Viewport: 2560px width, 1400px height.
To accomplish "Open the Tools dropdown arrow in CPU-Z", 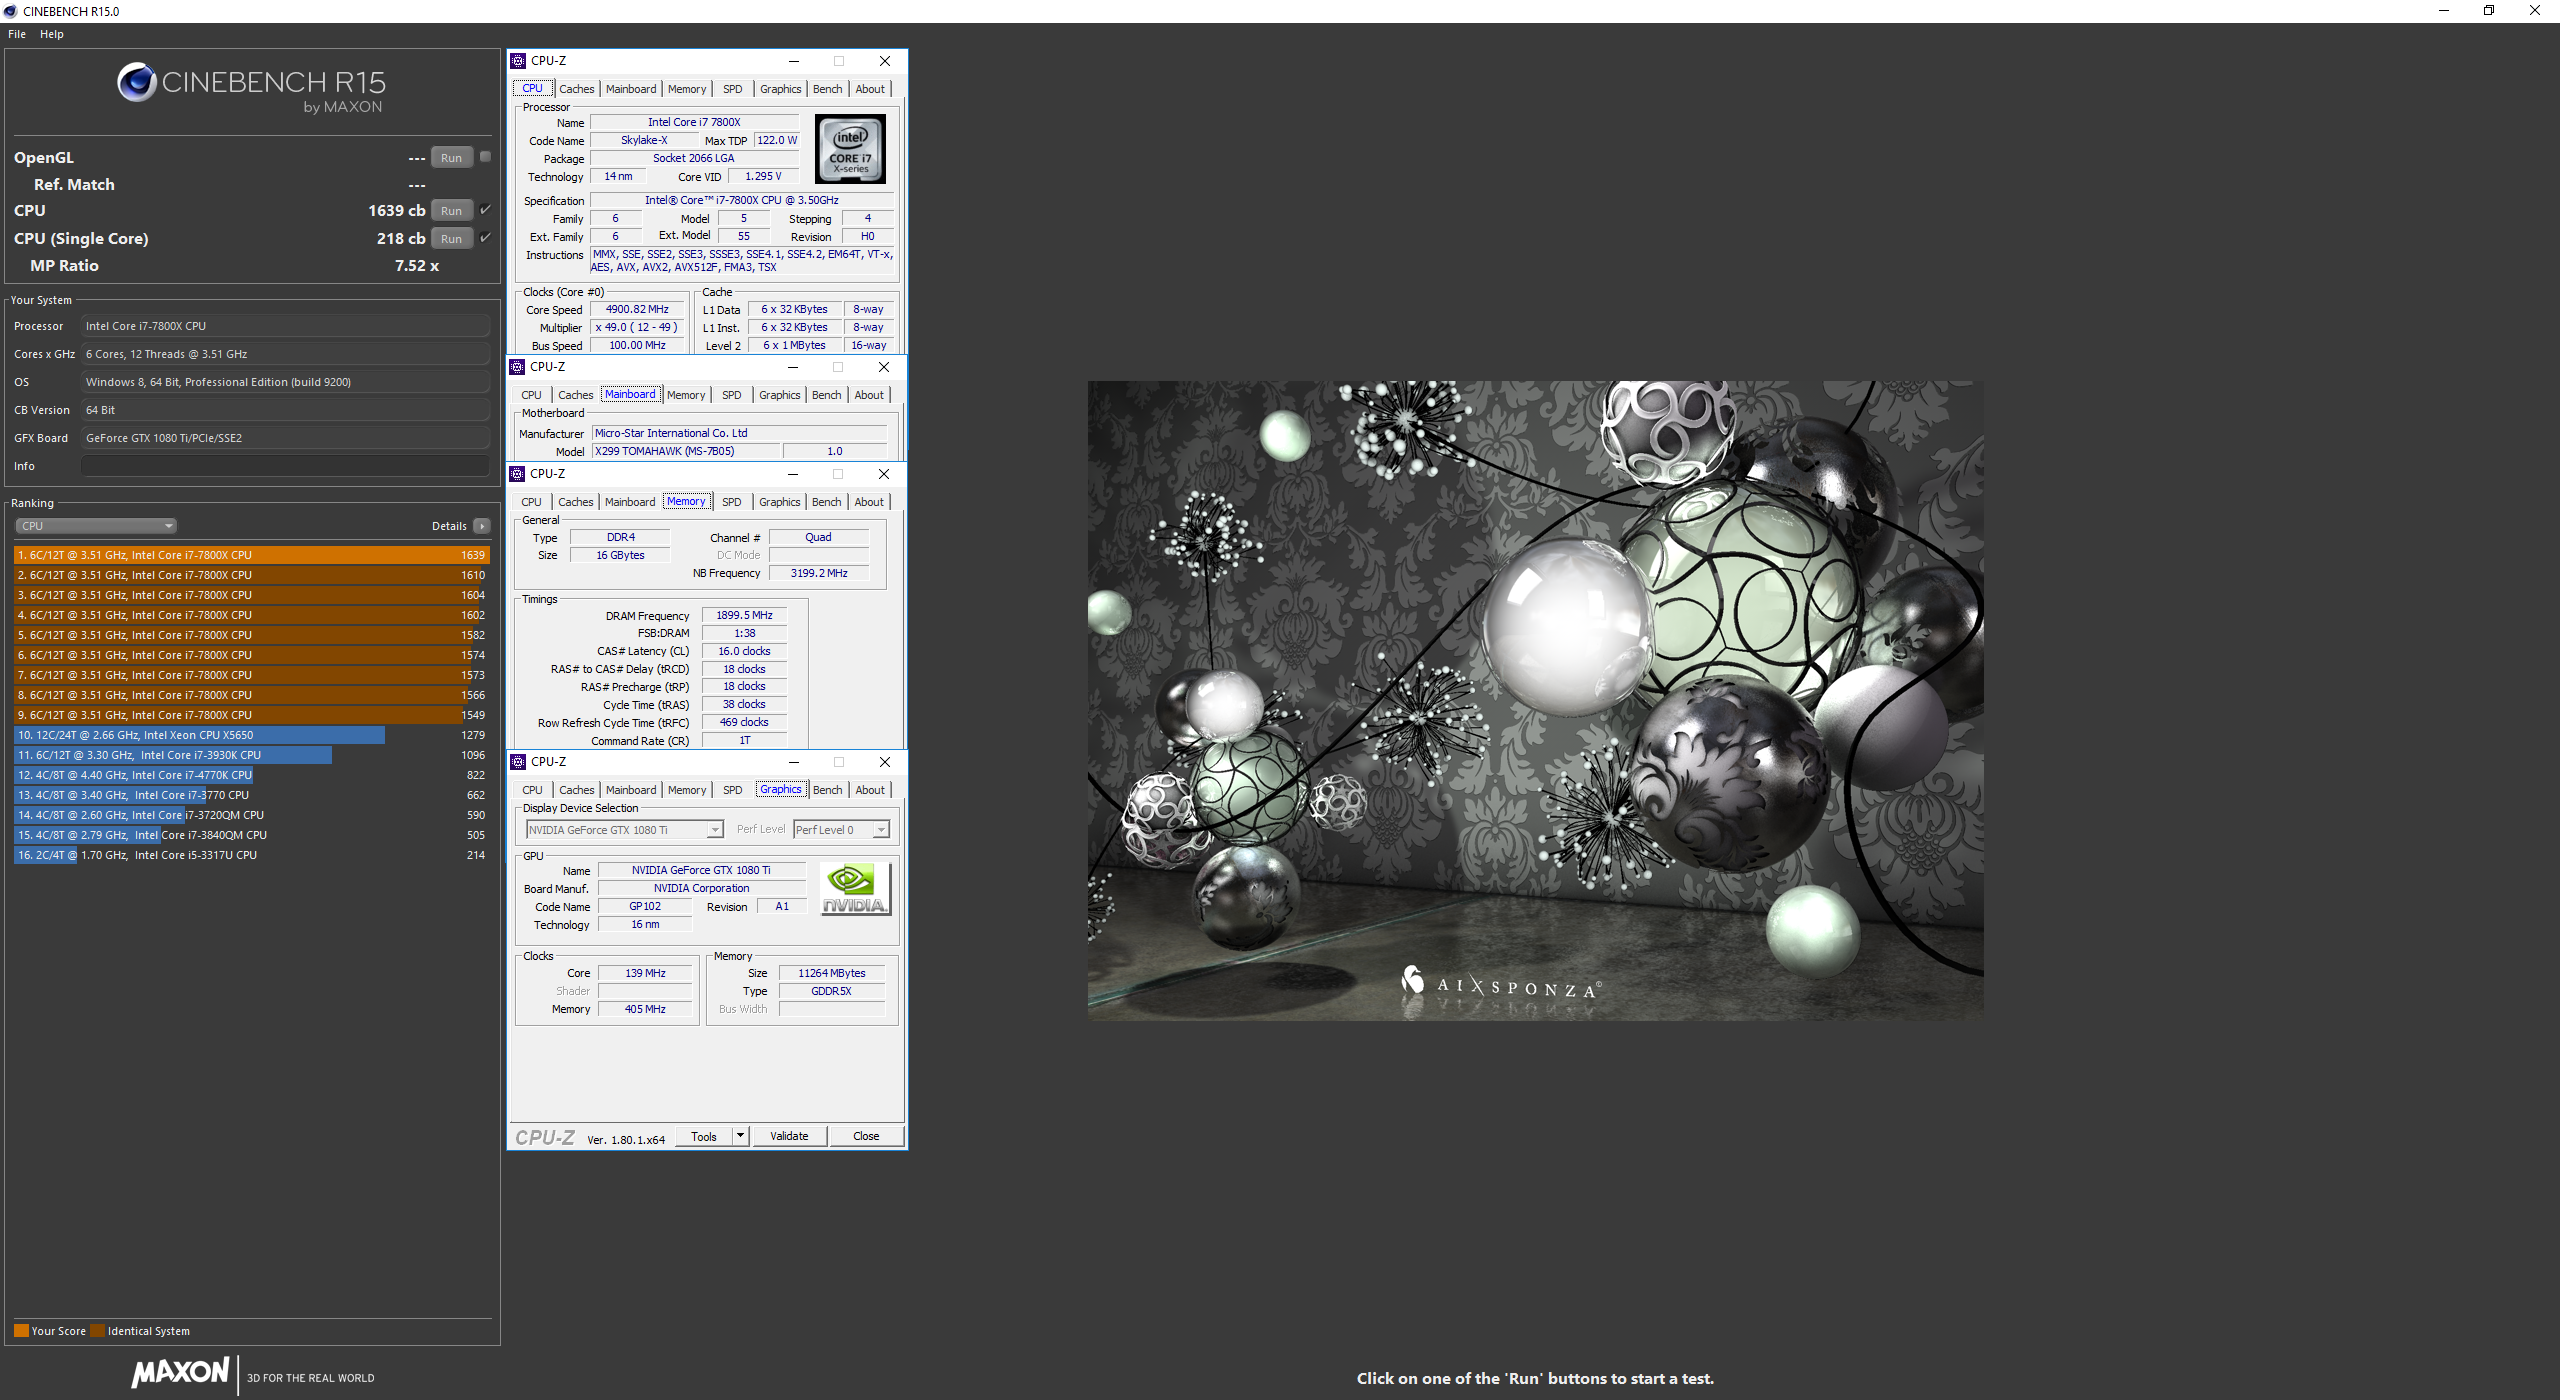I will (x=740, y=1136).
